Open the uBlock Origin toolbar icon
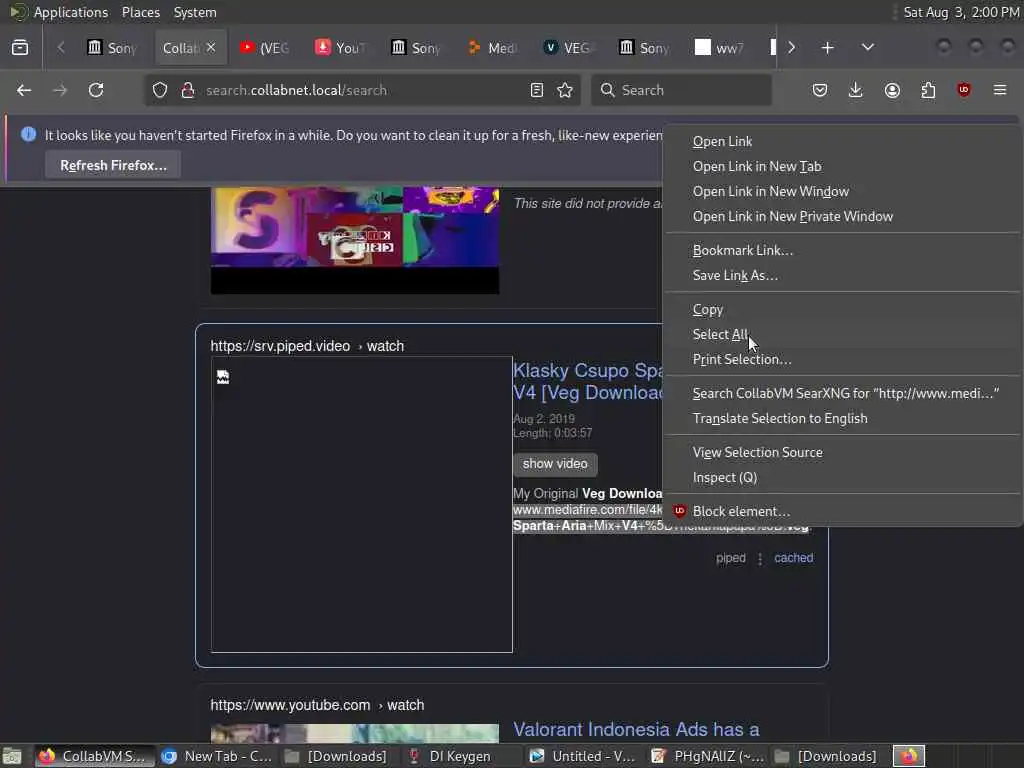Image resolution: width=1024 pixels, height=768 pixels. point(964,90)
